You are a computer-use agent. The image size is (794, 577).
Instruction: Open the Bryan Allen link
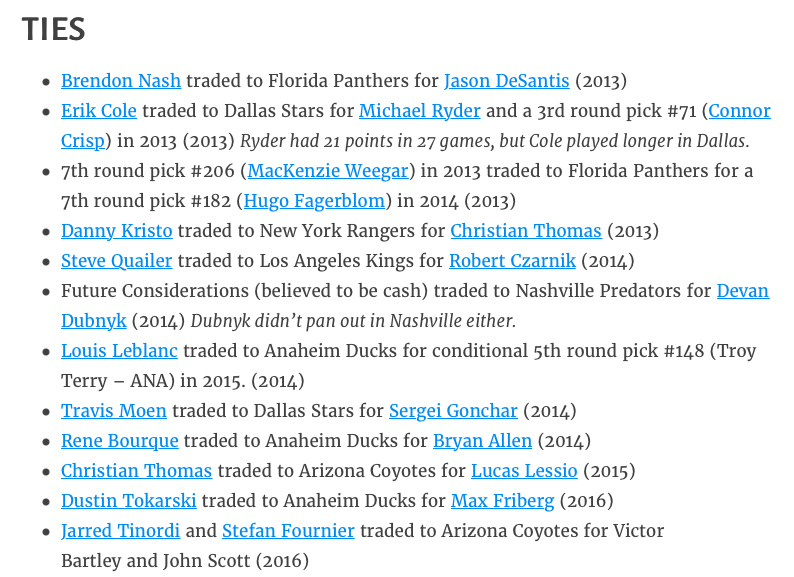click(482, 441)
